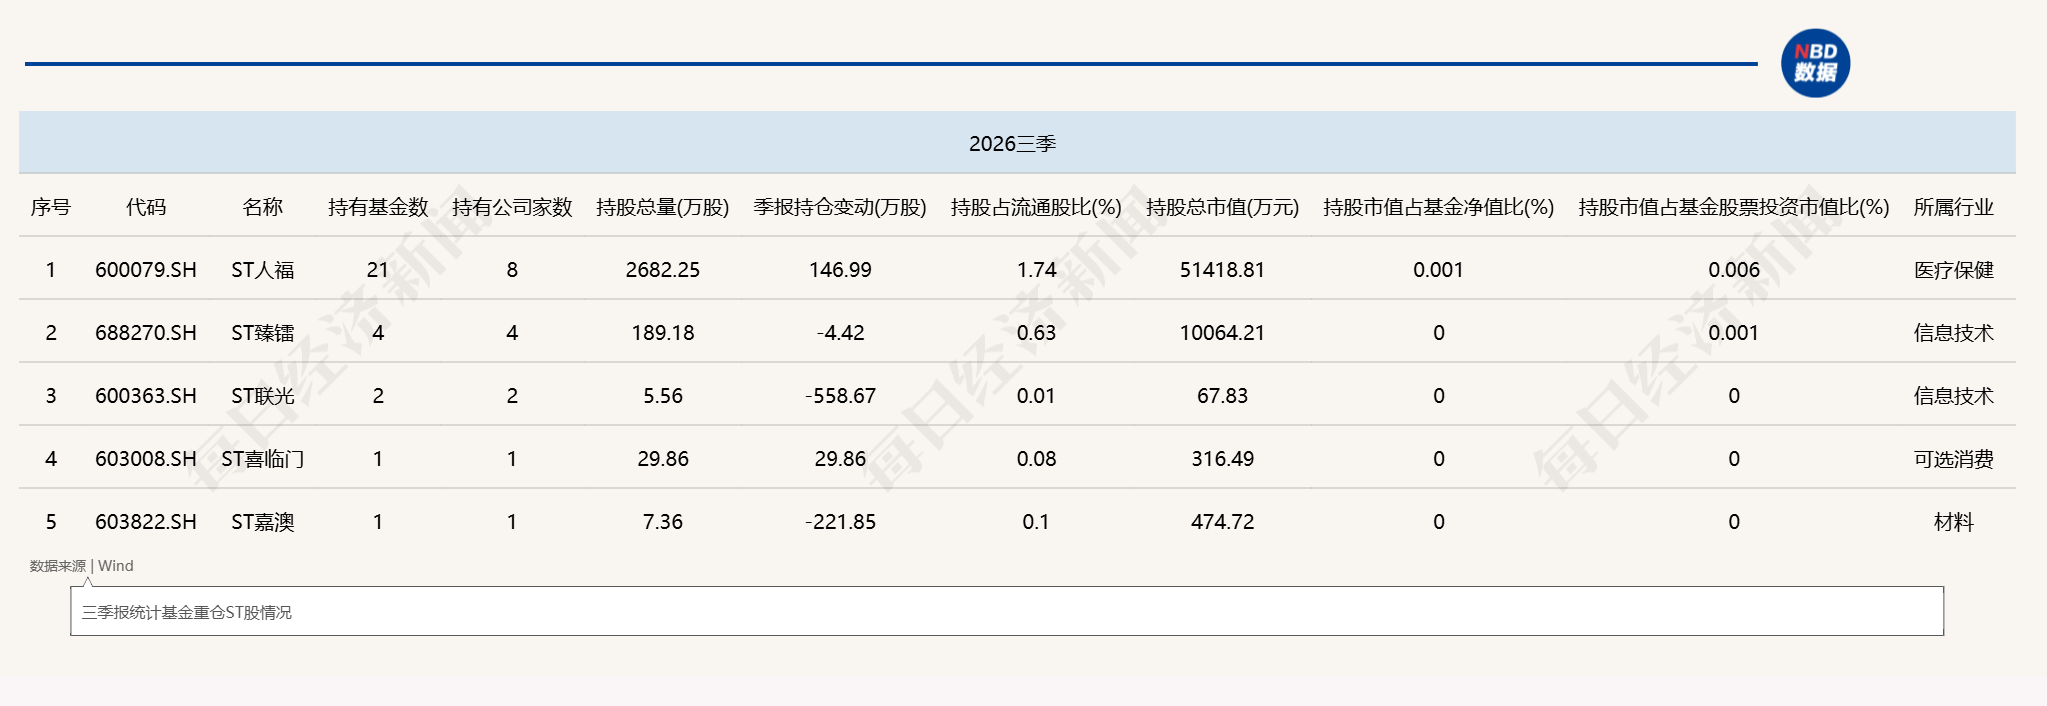Click the stock name ST喜临门
The image size is (2047, 706).
263,459
